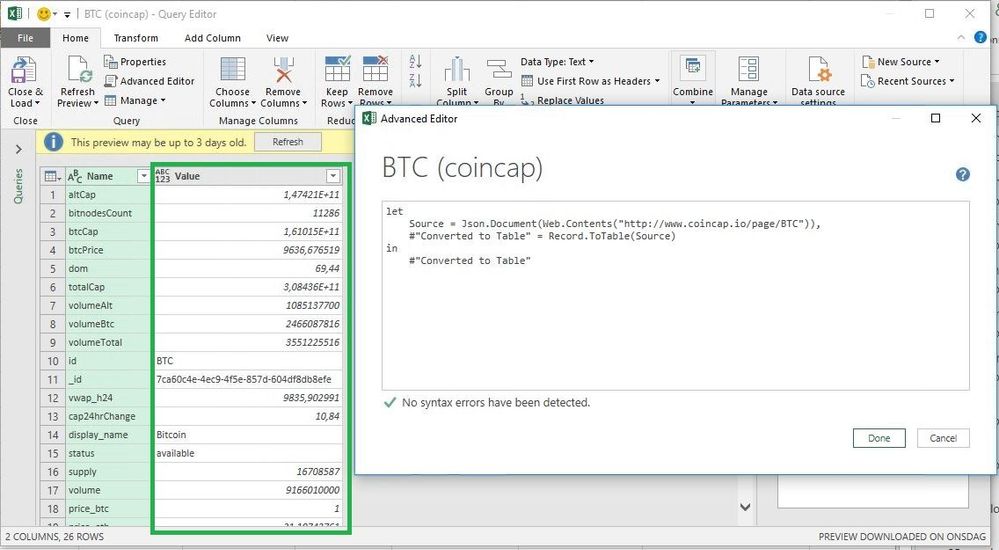Select the bitnodesCount name cell
999x550 pixels.
click(108, 213)
